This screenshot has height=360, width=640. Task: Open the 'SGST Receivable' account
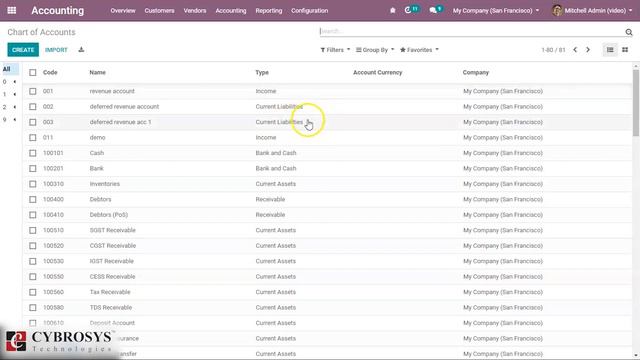pyautogui.click(x=113, y=230)
